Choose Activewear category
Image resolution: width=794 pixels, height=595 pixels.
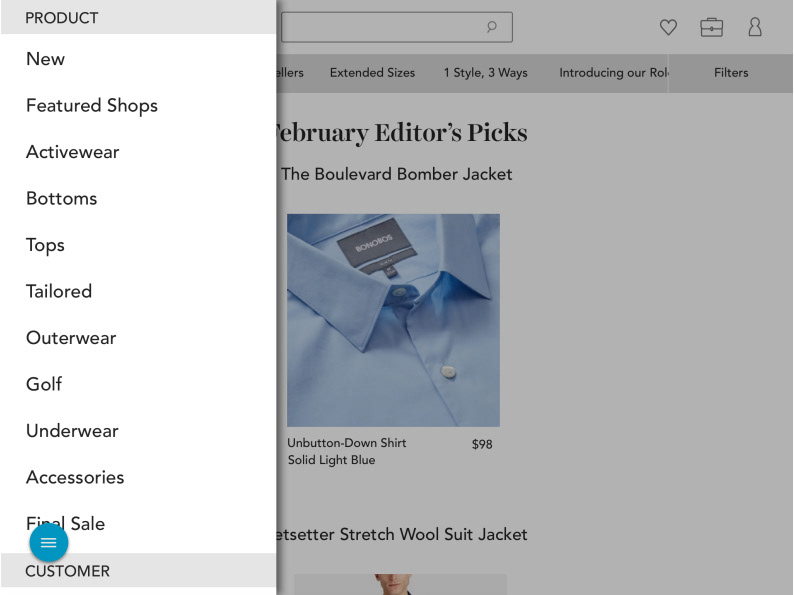[x=72, y=152]
